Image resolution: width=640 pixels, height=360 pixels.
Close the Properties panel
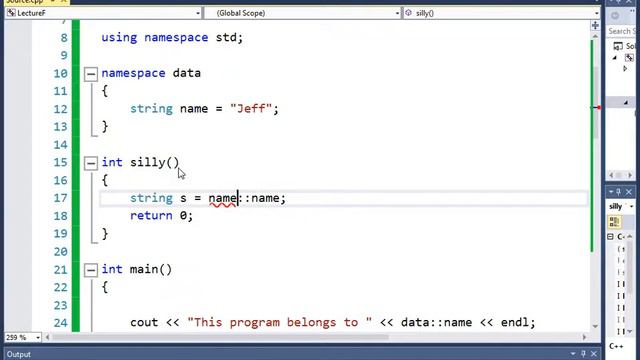(x=629, y=192)
